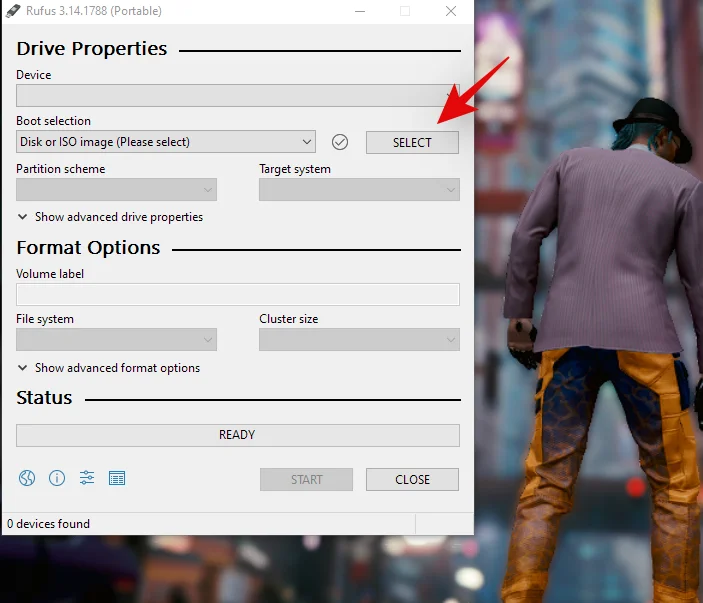Click the '0 devices found' status text
This screenshot has height=603, width=703.
coord(48,524)
